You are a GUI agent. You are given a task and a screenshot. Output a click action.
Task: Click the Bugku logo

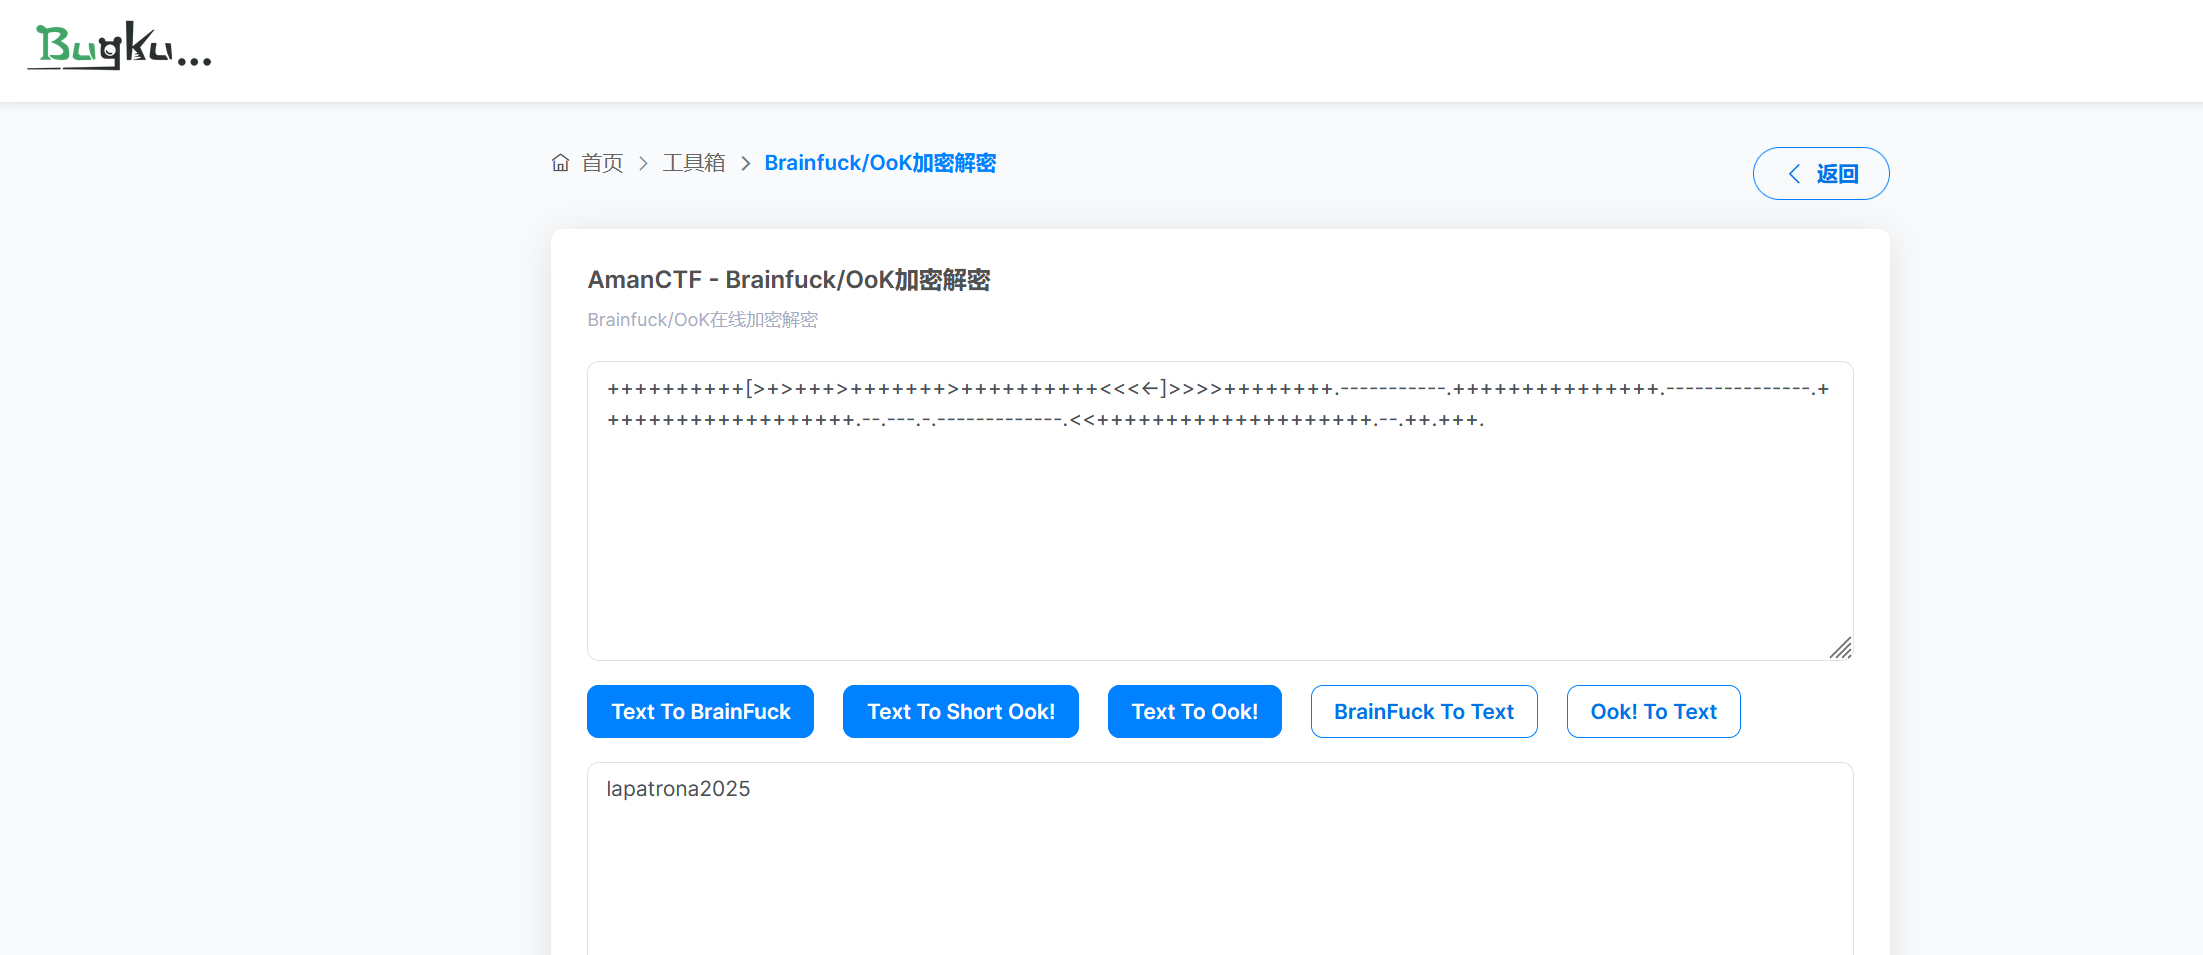[119, 46]
